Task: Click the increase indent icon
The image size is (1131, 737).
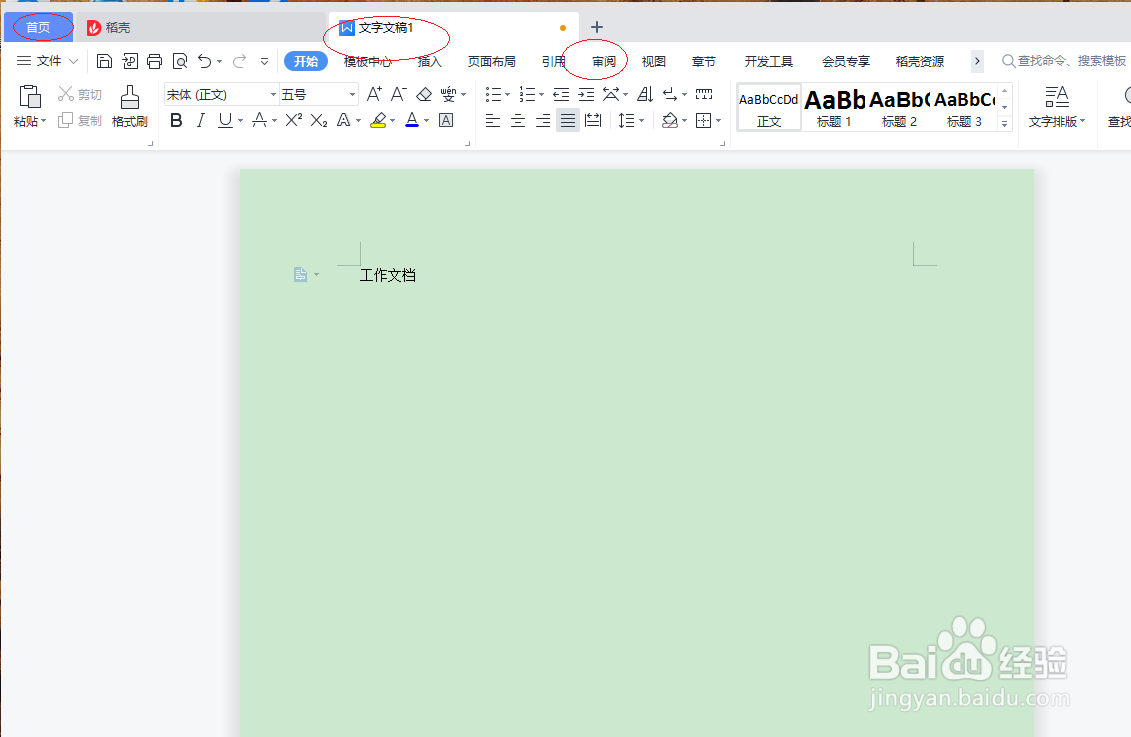Action: click(x=586, y=94)
